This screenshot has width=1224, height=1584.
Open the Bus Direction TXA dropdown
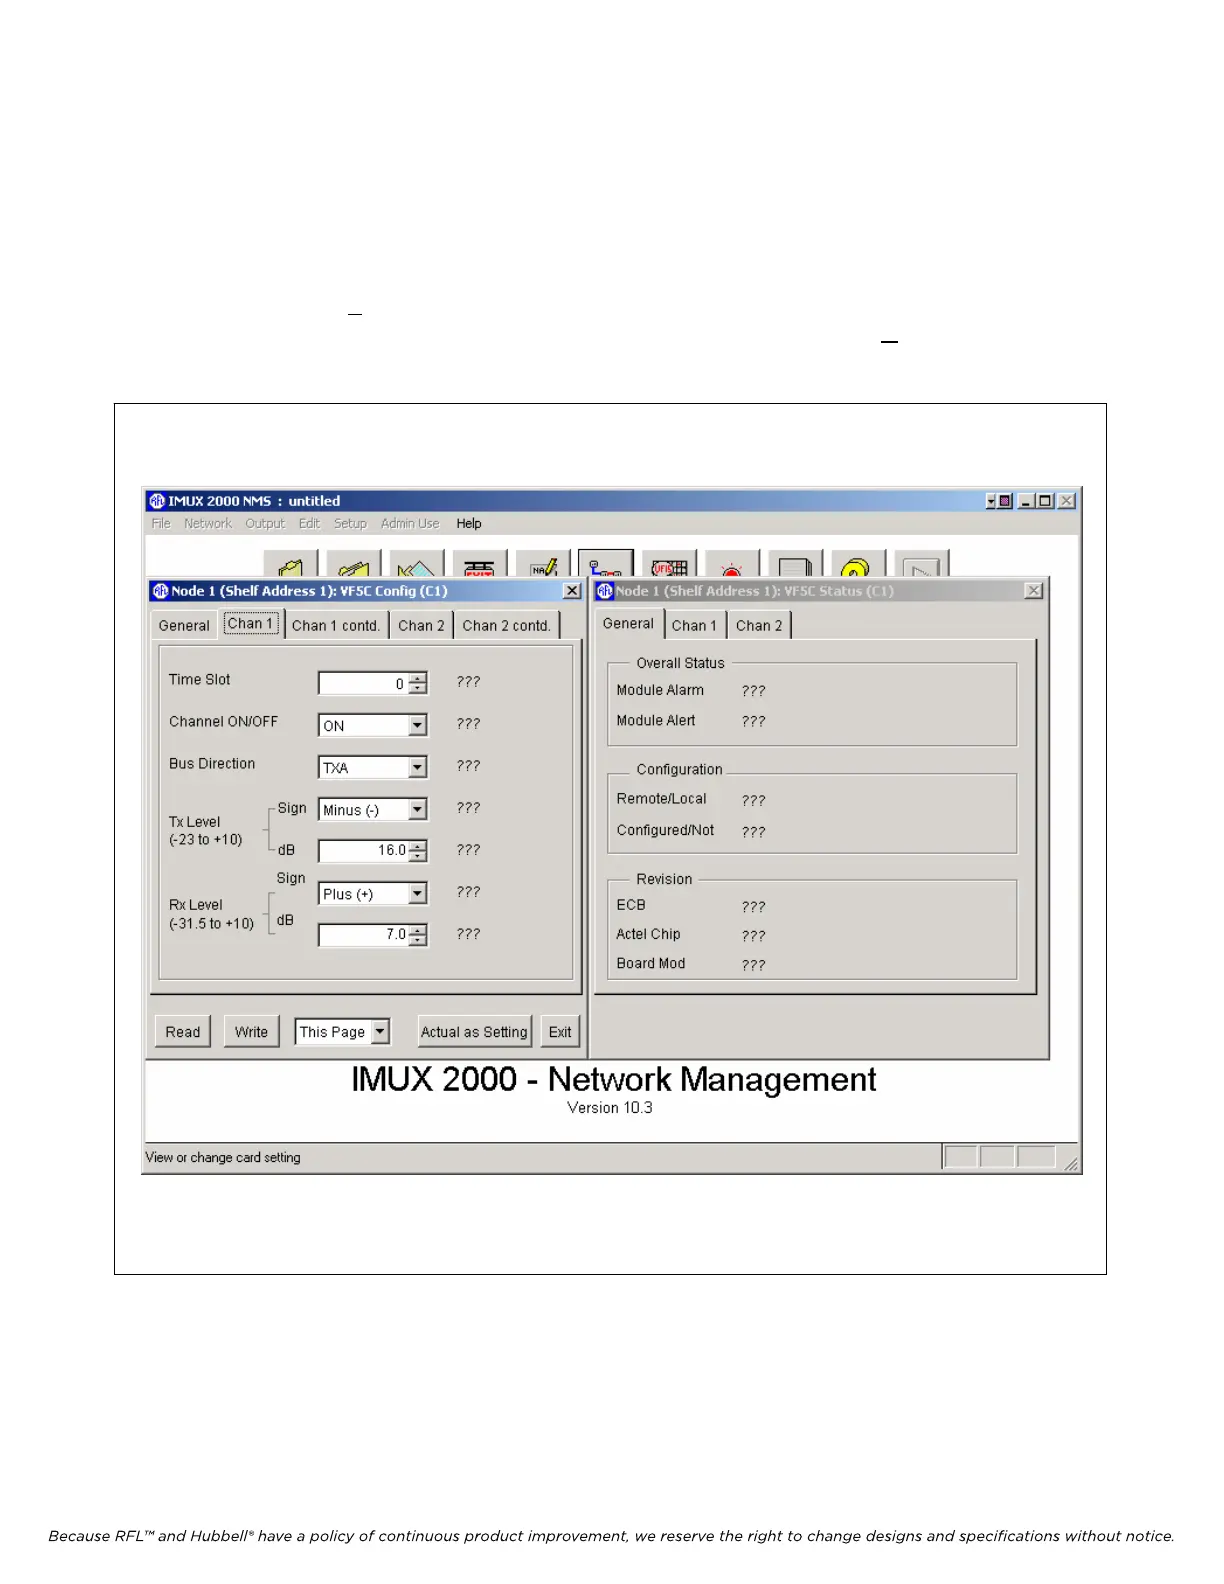click(x=418, y=767)
